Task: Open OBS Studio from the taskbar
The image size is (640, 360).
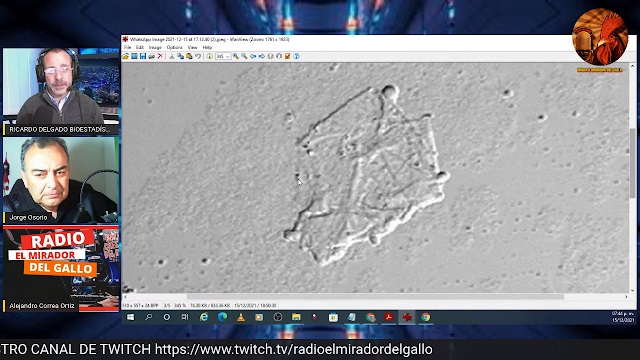Action: click(278, 317)
